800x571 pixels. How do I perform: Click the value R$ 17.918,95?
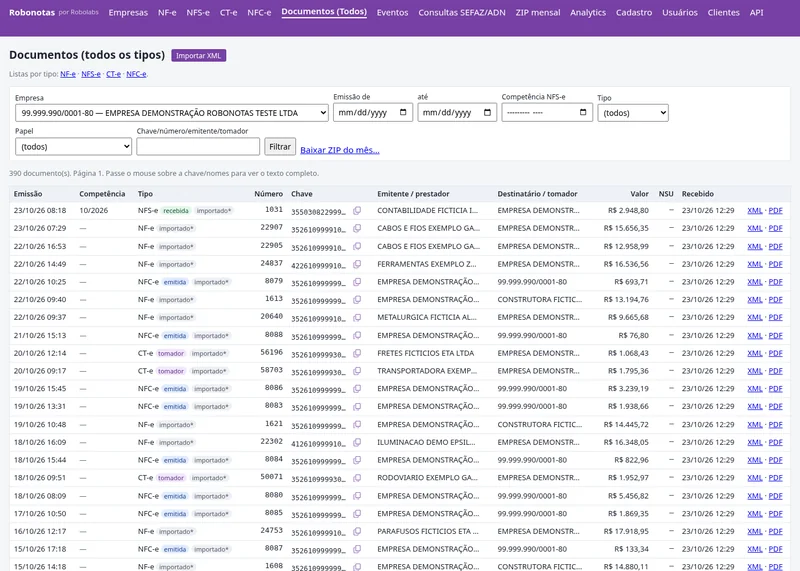point(626,531)
